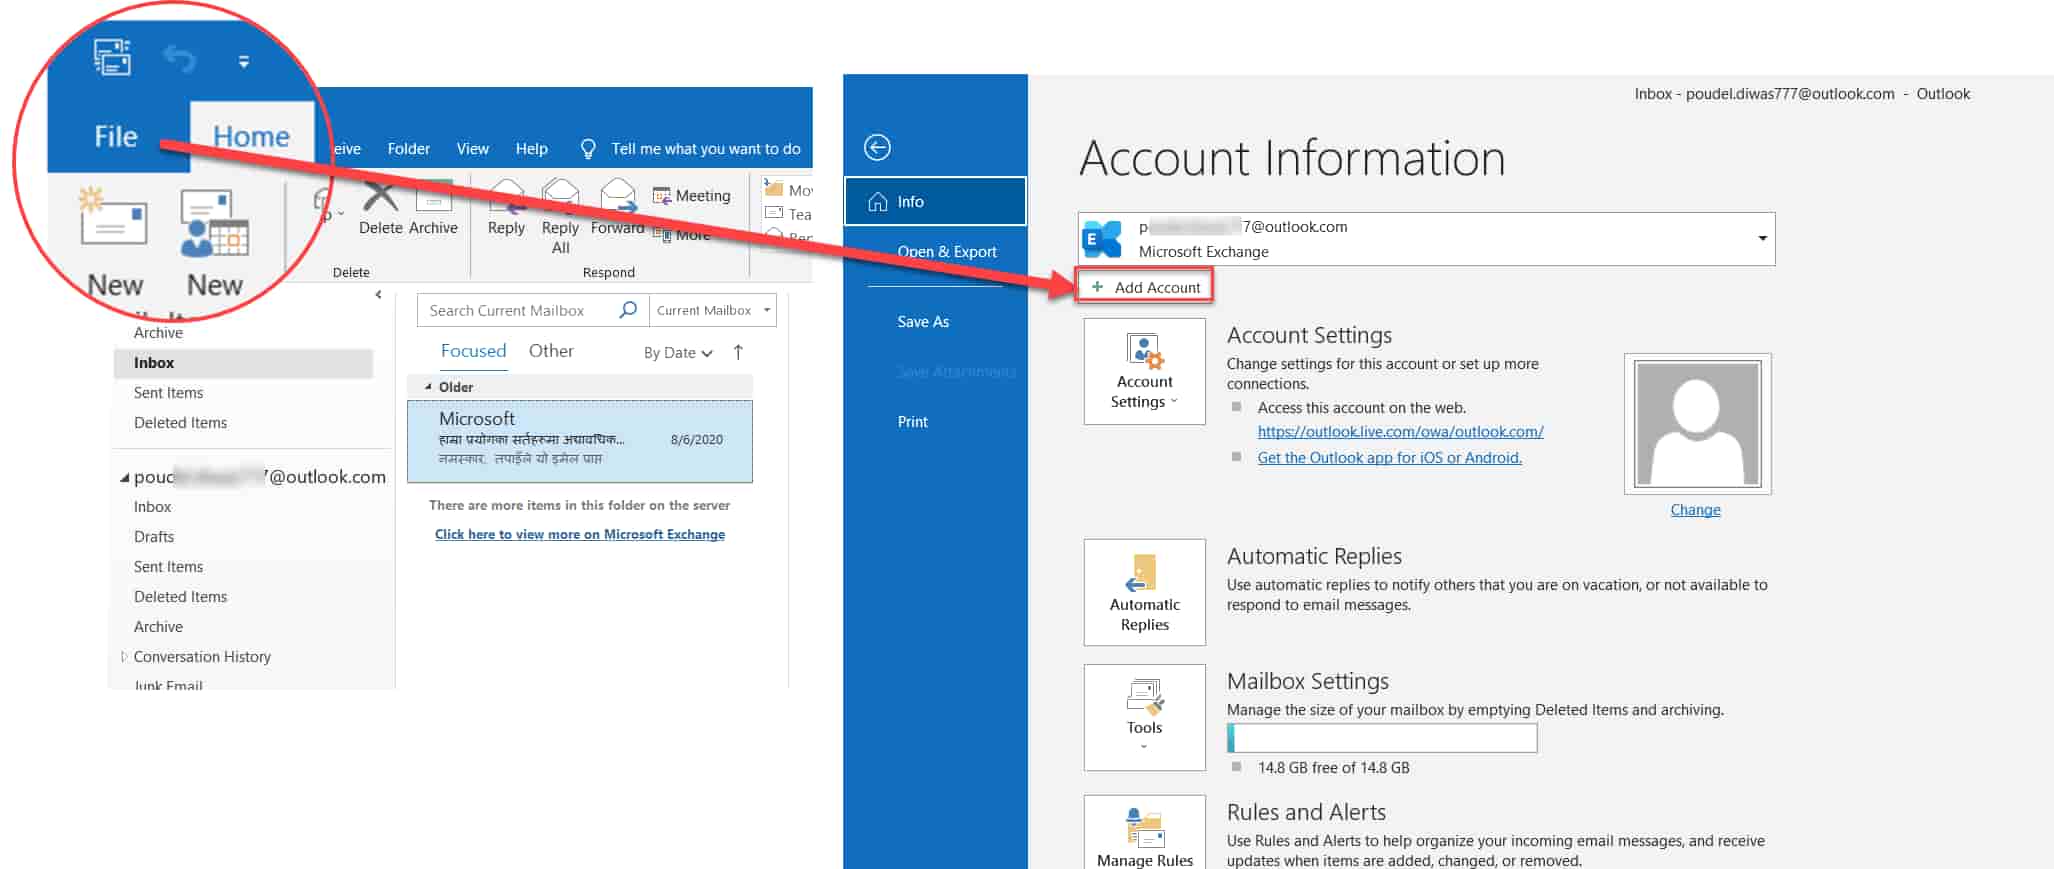Image resolution: width=2054 pixels, height=869 pixels.
Task: Click the Manage Rules icon button
Action: tap(1144, 834)
